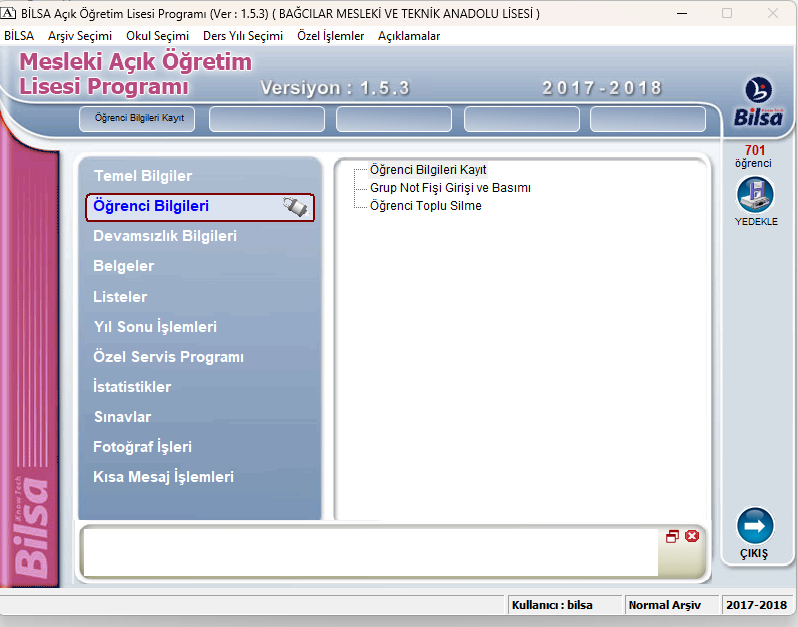
Task: Open Öğrenci Bilgileri Kayıt tree item
Action: point(428,170)
